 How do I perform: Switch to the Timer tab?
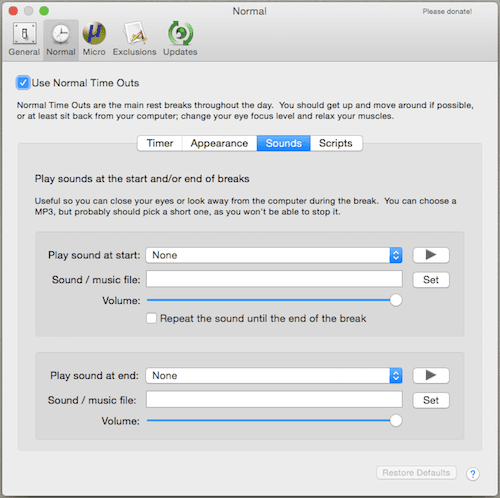pyautogui.click(x=160, y=143)
